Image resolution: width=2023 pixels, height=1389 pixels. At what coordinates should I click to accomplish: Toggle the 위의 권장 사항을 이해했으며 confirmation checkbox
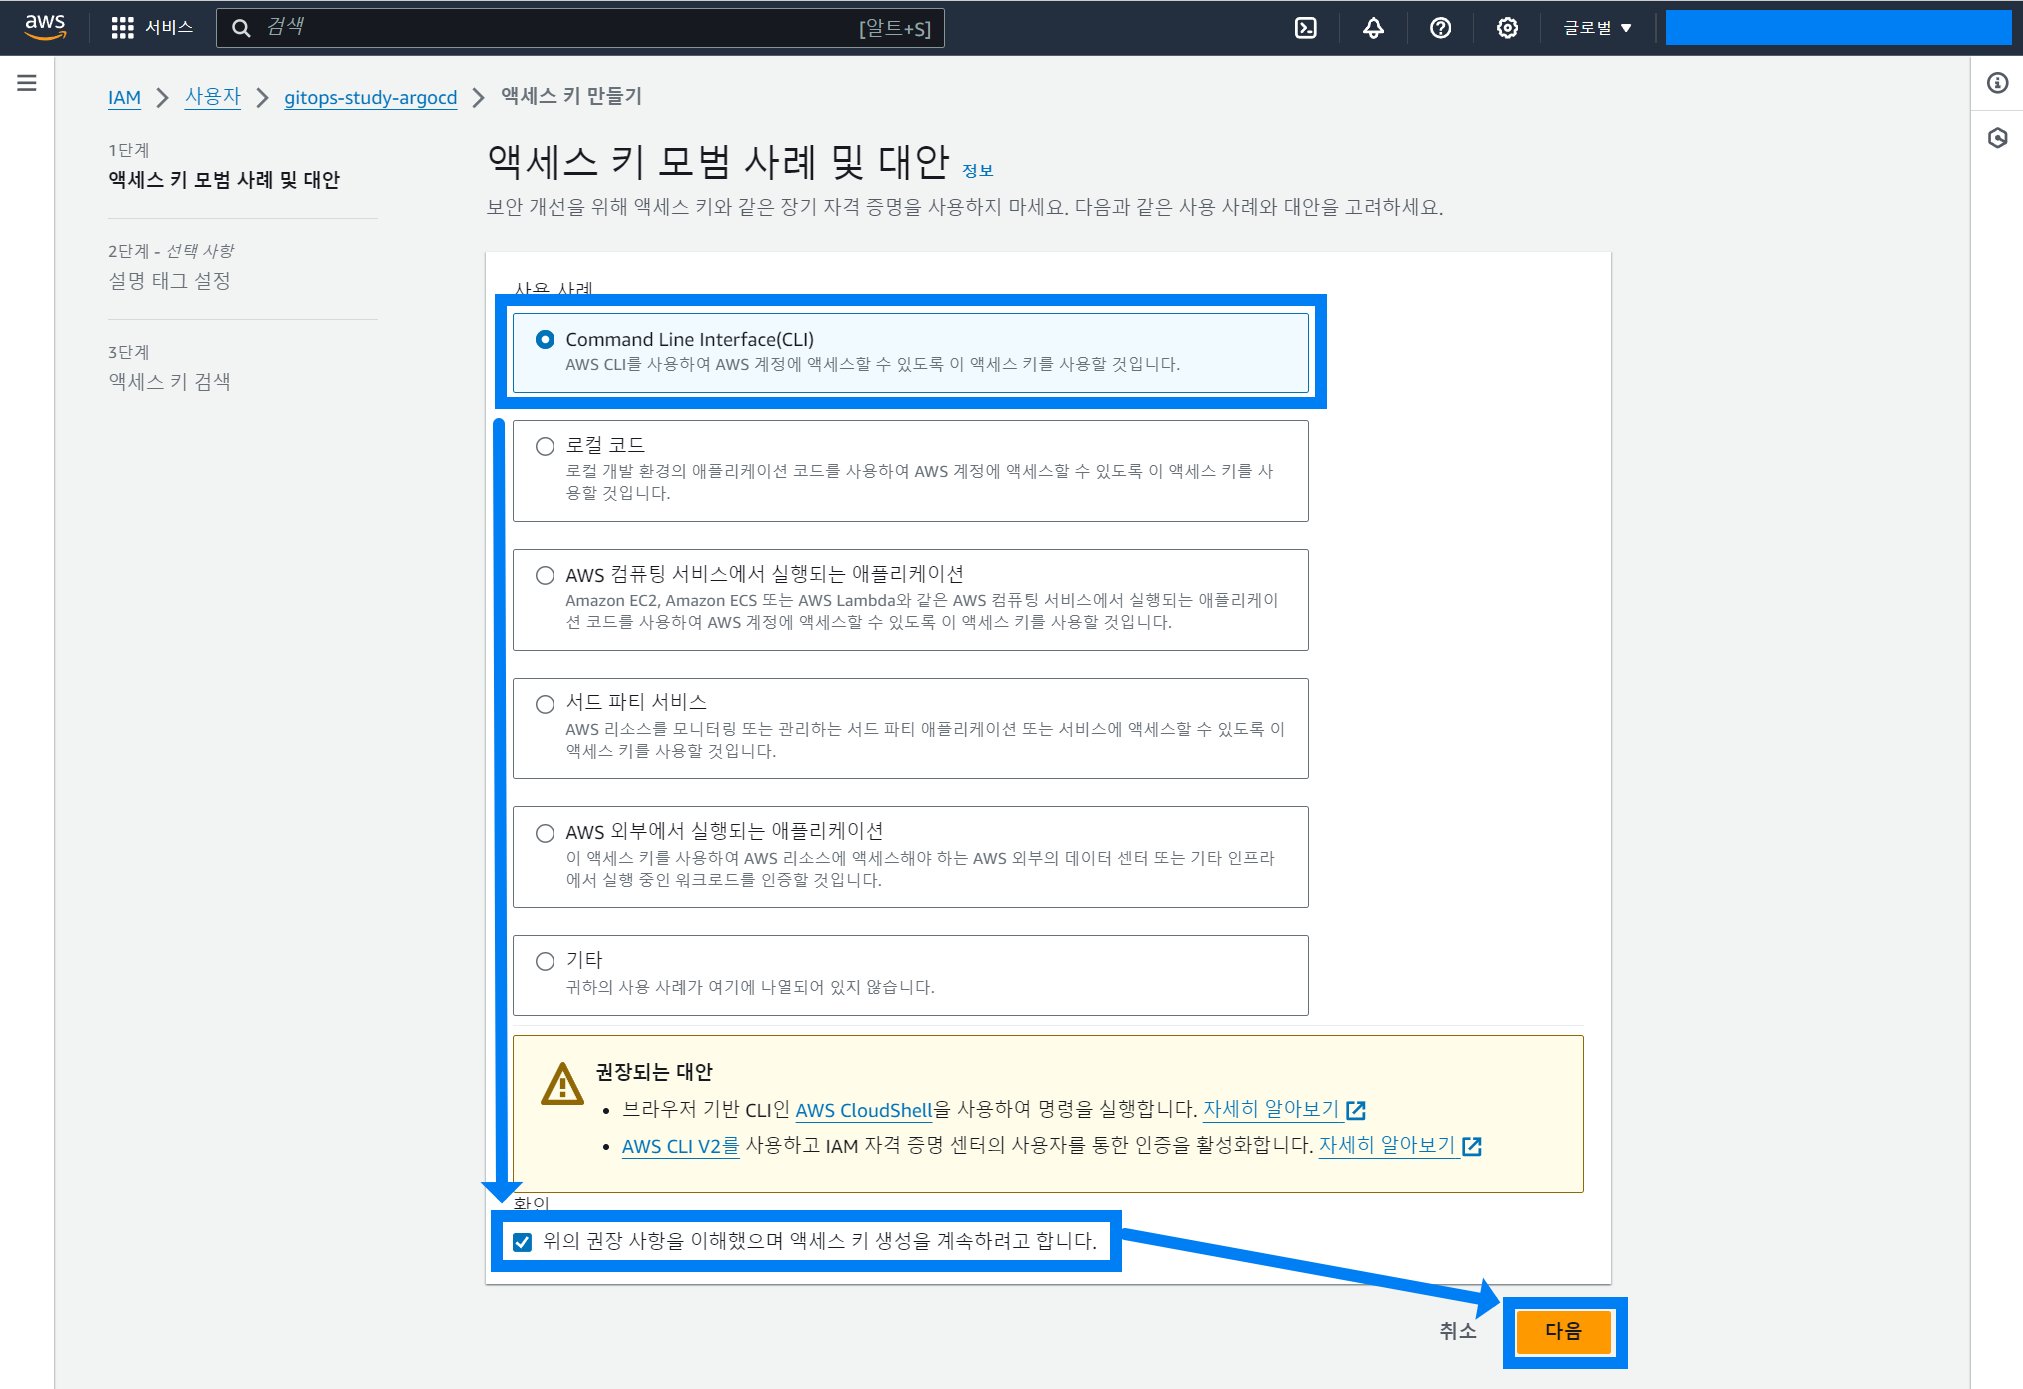[522, 1242]
